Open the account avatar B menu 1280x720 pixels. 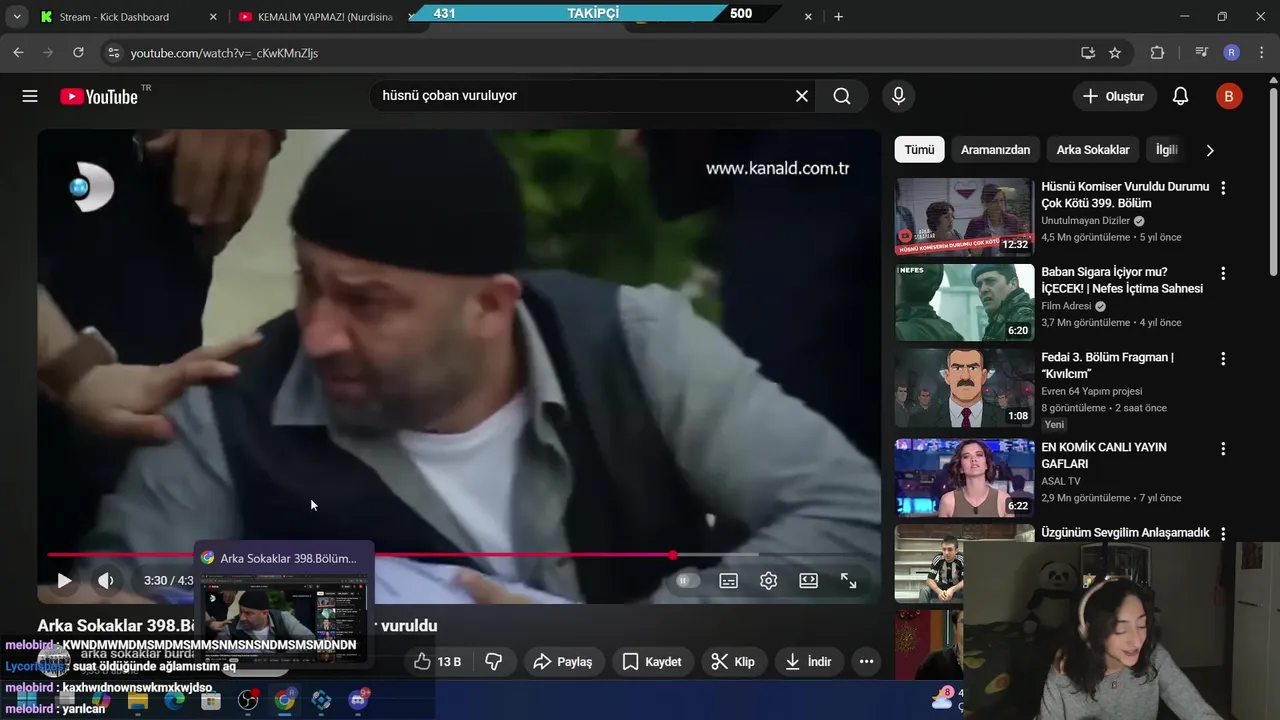[x=1229, y=96]
